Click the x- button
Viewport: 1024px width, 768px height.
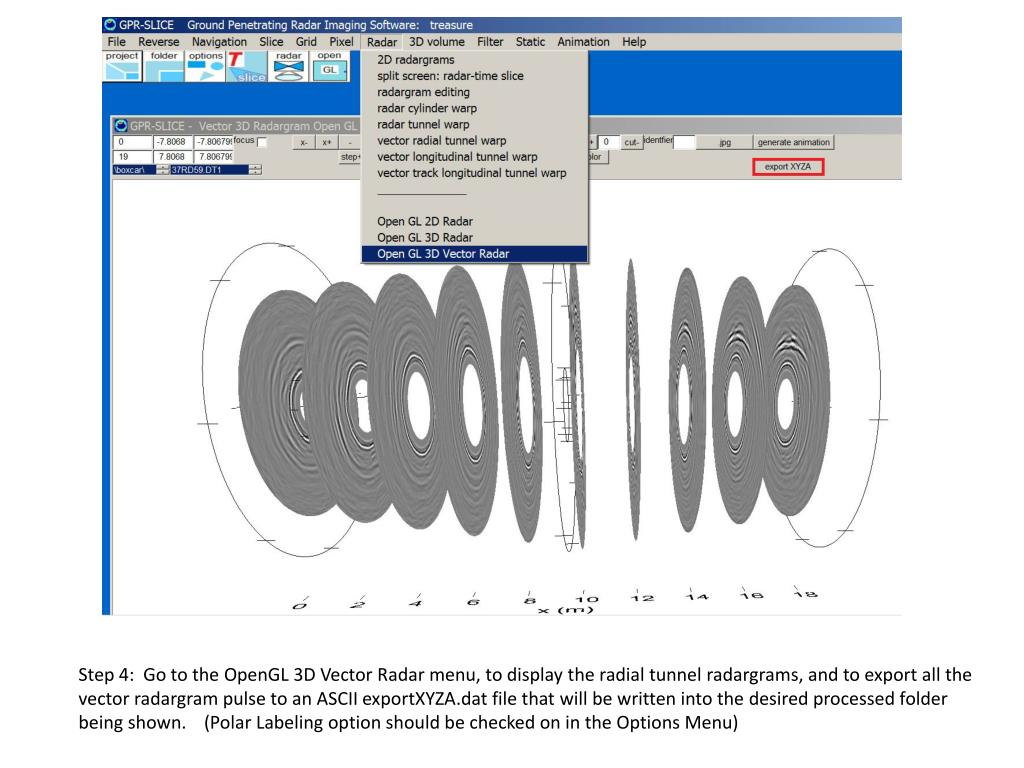point(304,142)
